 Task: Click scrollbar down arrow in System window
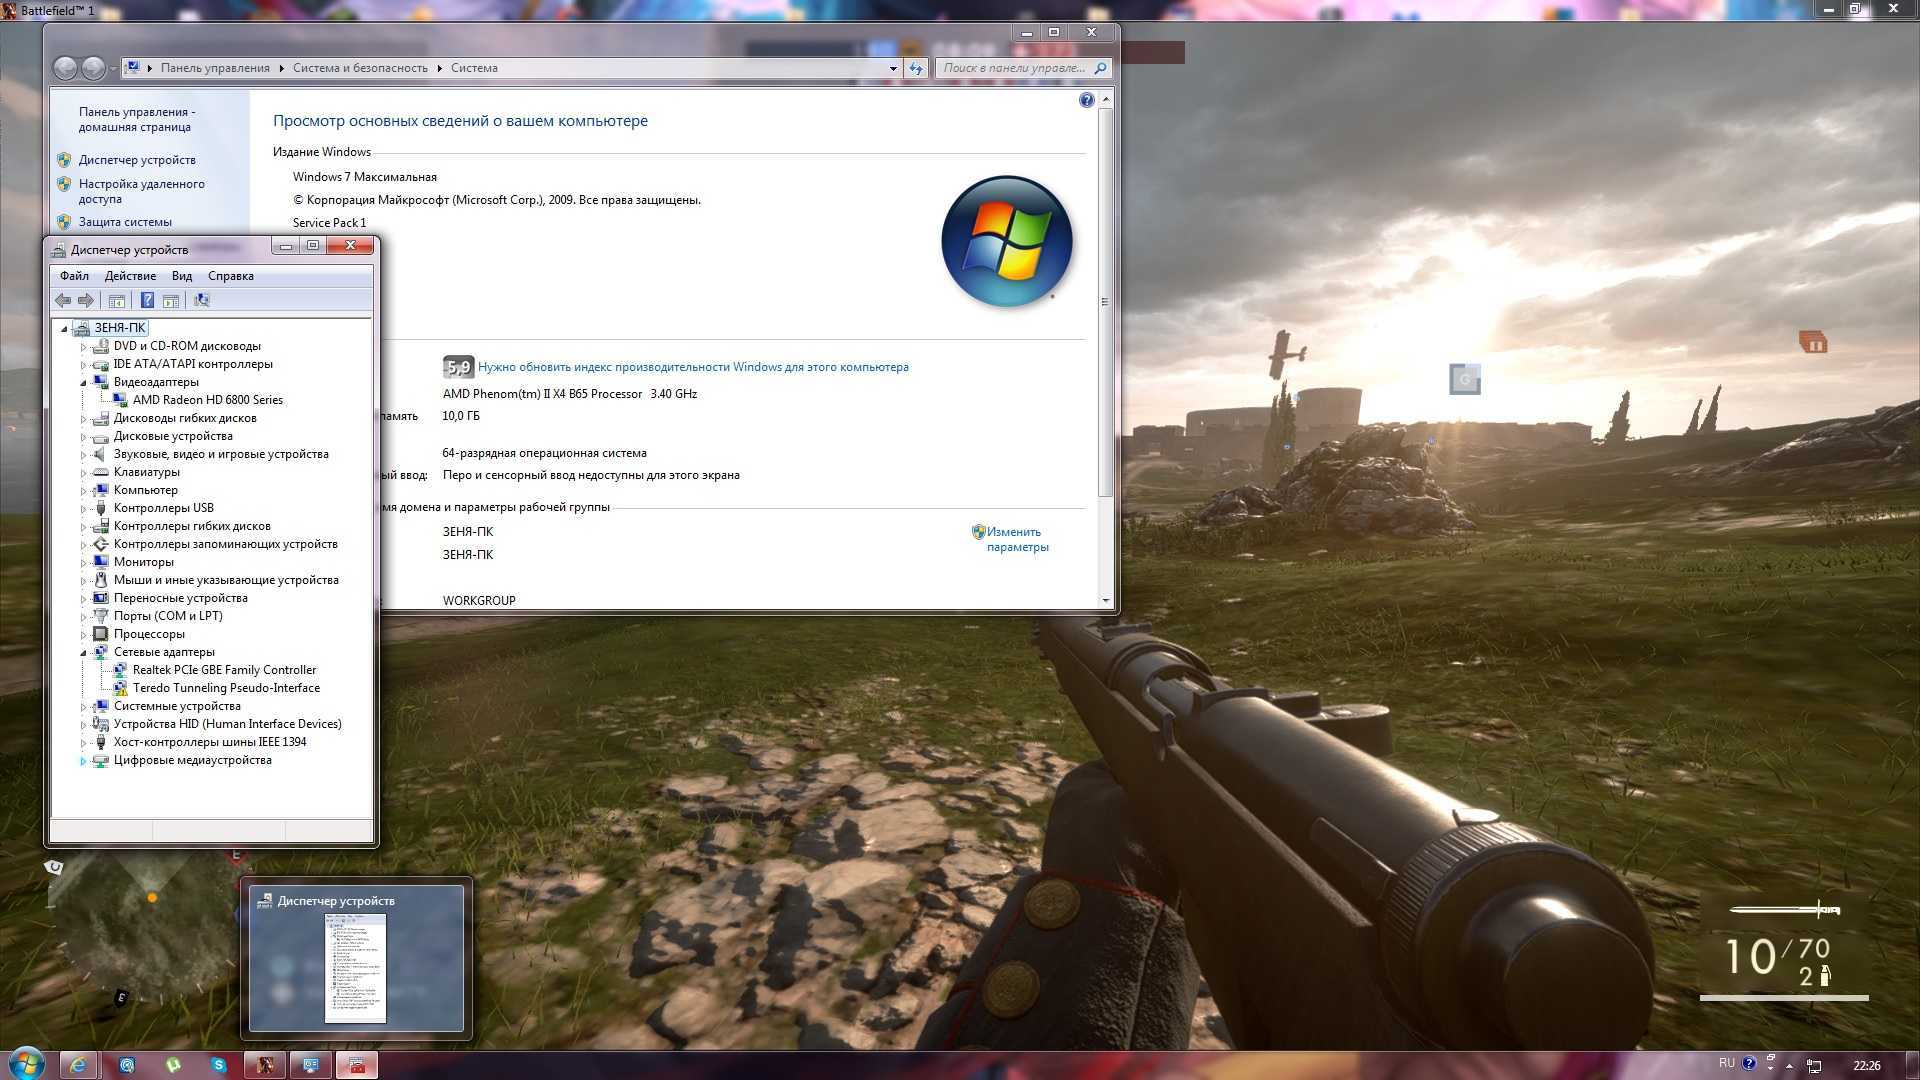coord(1105,601)
